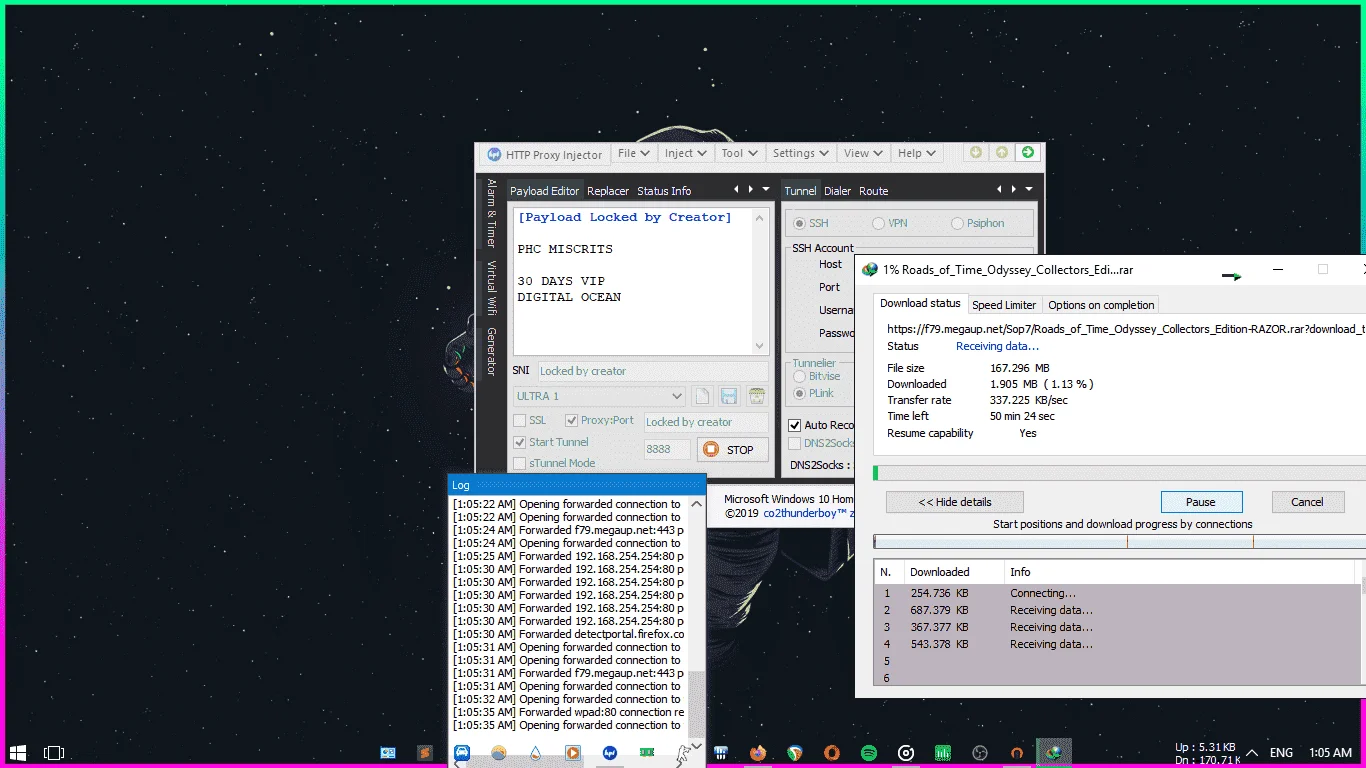
Task: Click the Internet Download Manager taskbar icon
Action: 1053,753
